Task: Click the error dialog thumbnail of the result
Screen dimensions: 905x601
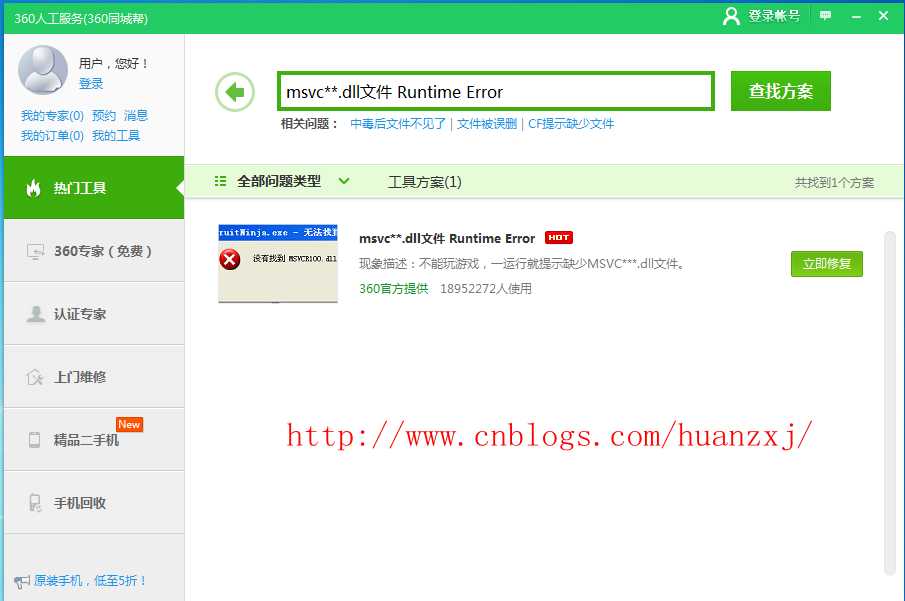Action: point(278,263)
